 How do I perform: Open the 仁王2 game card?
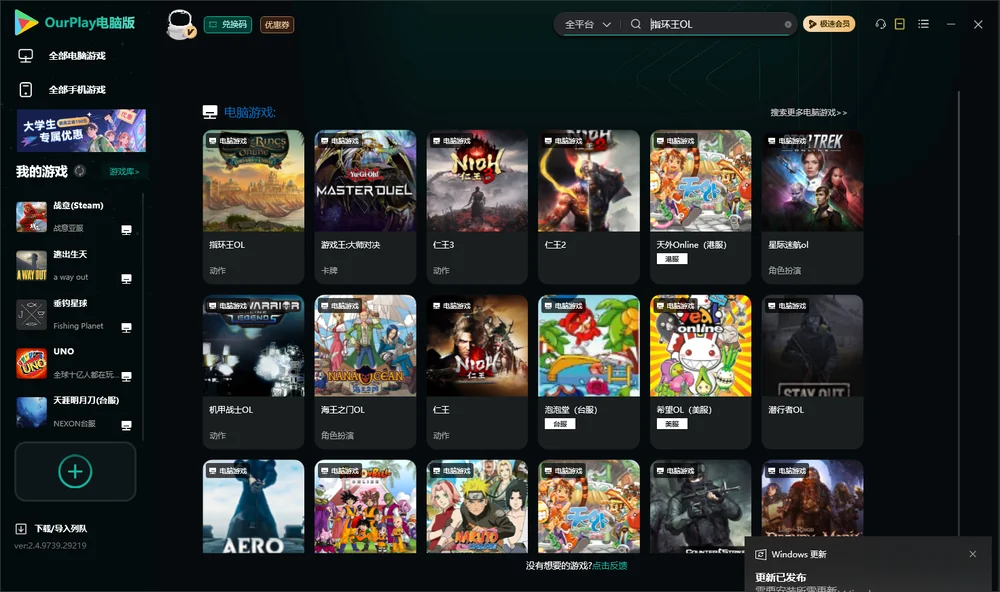point(589,207)
